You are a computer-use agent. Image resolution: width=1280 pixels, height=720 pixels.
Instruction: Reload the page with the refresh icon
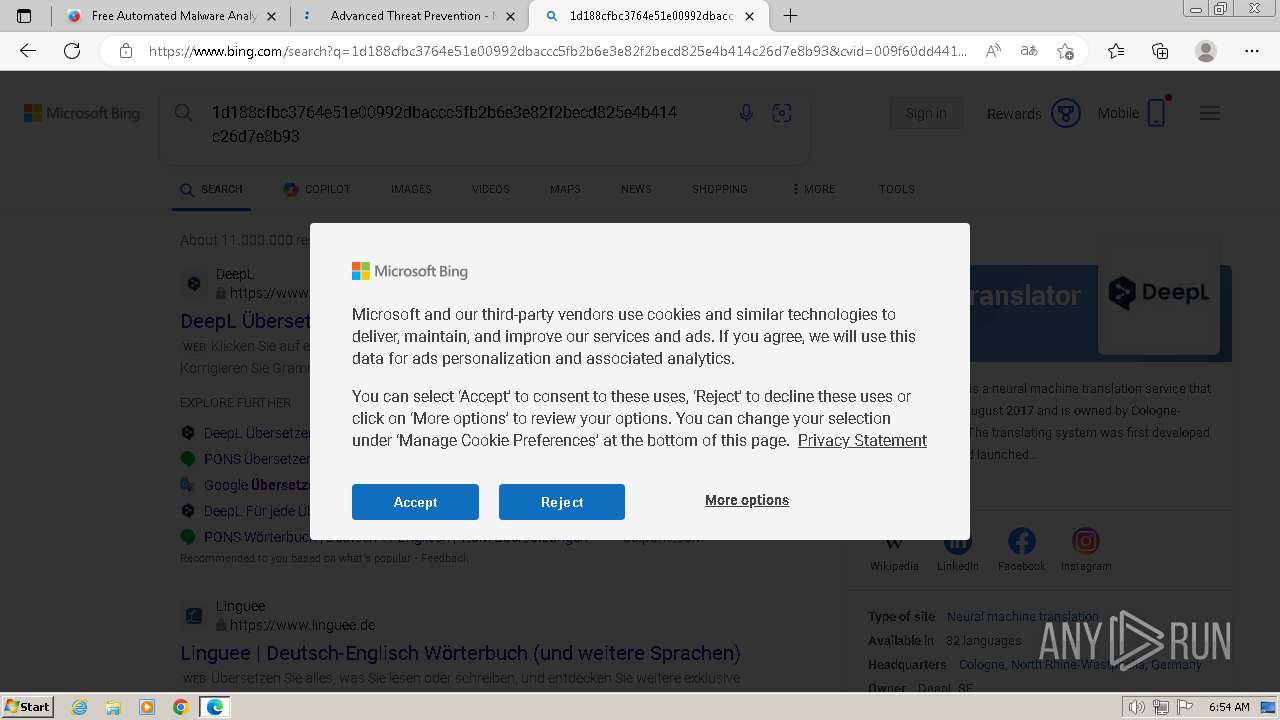point(72,51)
